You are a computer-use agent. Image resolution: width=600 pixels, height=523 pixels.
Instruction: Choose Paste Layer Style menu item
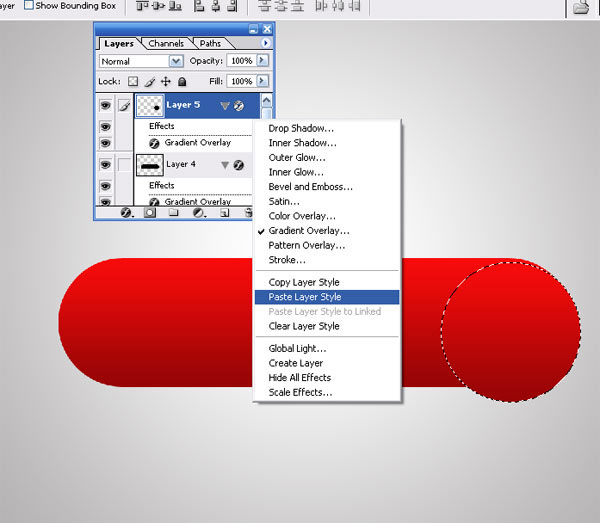point(305,297)
